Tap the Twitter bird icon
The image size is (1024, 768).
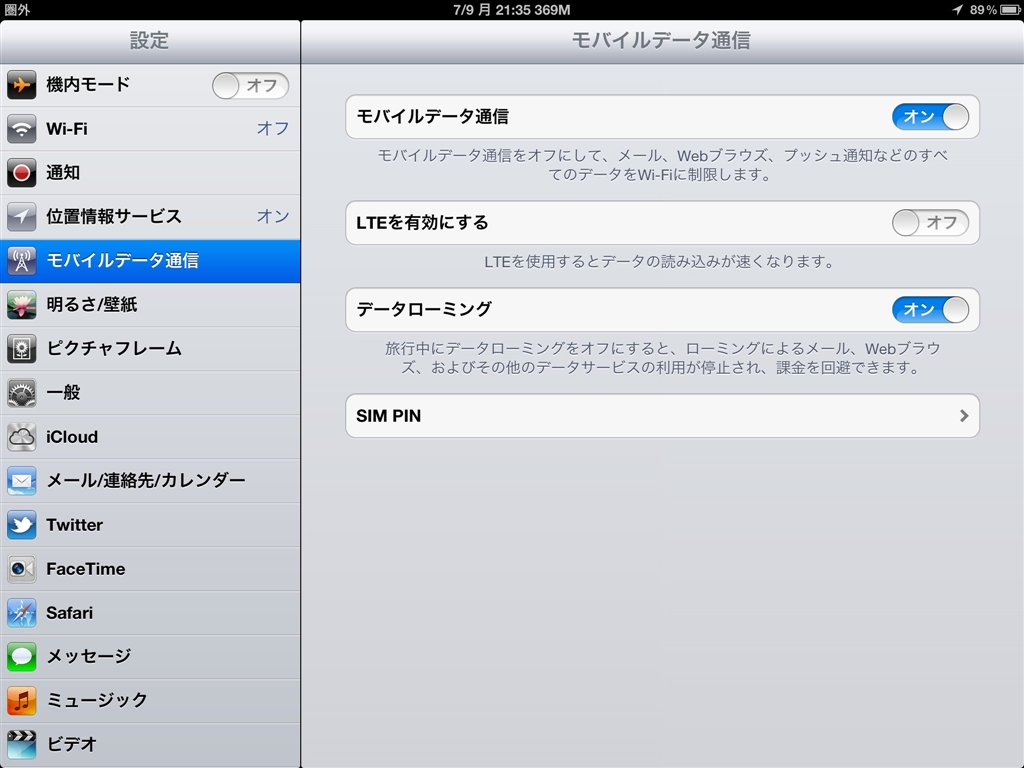[x=22, y=525]
